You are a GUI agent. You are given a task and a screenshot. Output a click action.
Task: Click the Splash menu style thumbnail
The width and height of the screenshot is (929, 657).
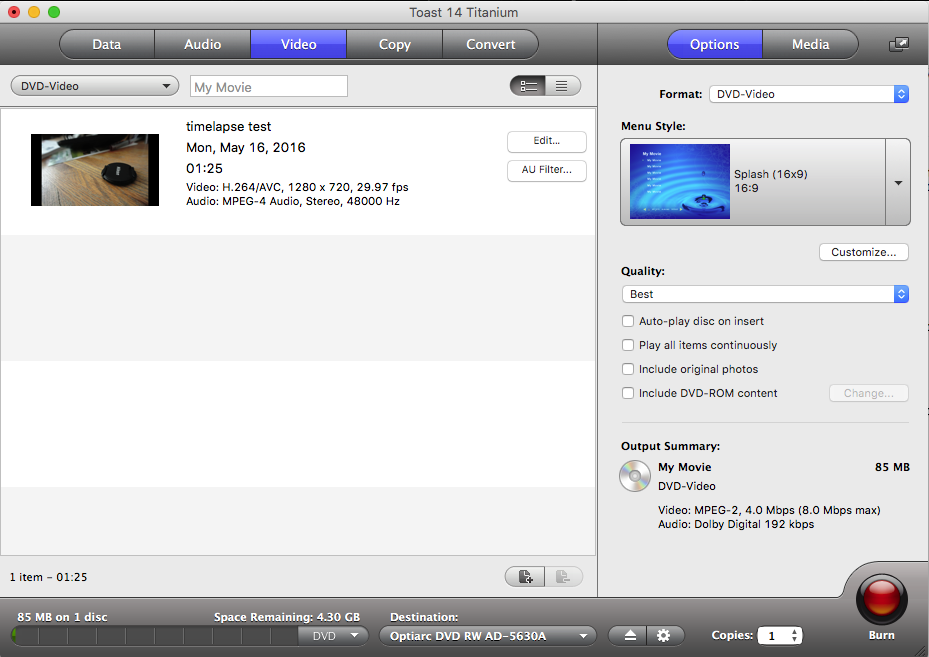pyautogui.click(x=680, y=181)
